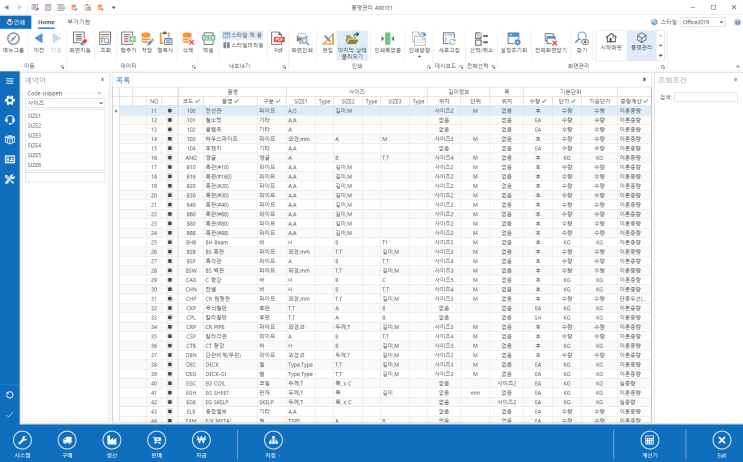
Task: Open Quick Access Toolbar customize arrow
Action: pos(114,8)
